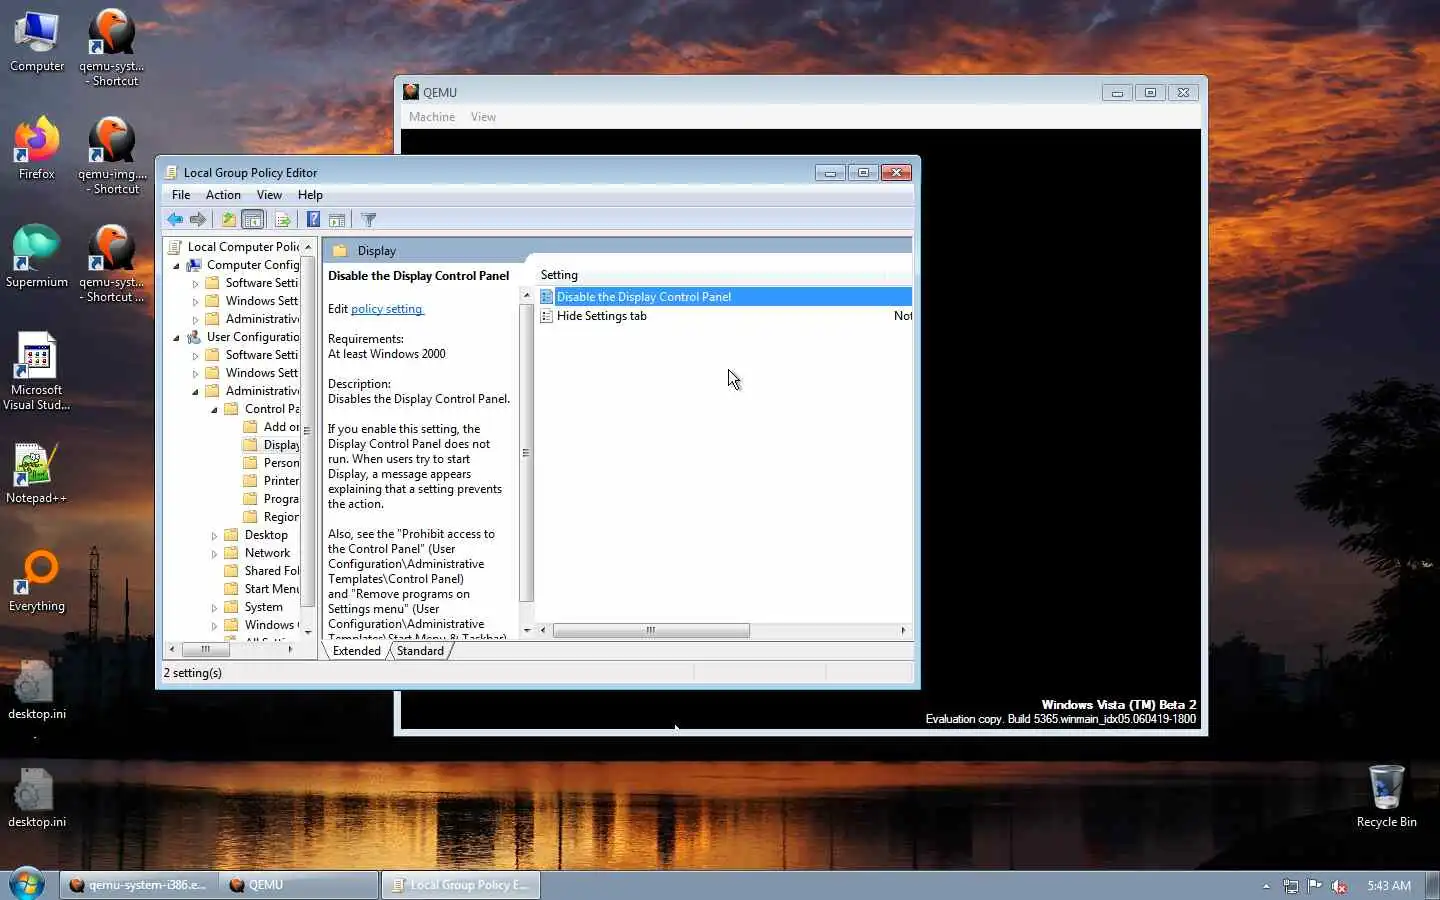1440x900 pixels.
Task: Click the flag notification tray icon
Action: [1315, 886]
